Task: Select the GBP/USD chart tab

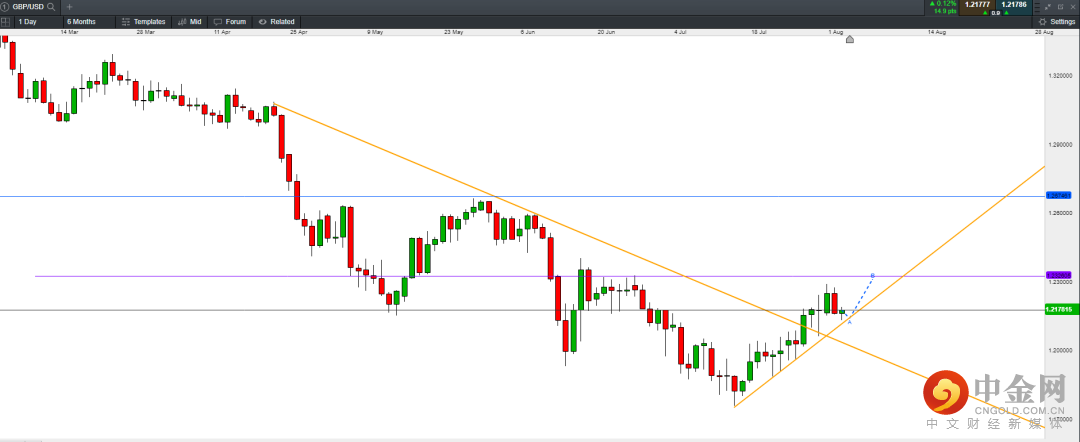Action: pyautogui.click(x=27, y=6)
